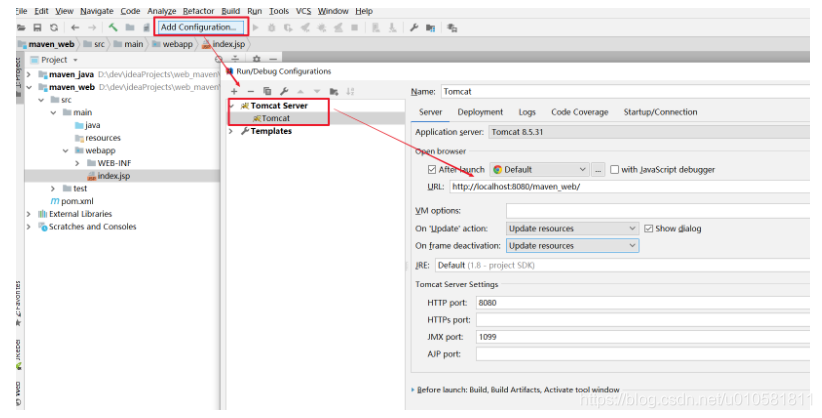Open On frame deactivation dropdown
The width and height of the screenshot is (822, 418).
(x=572, y=245)
